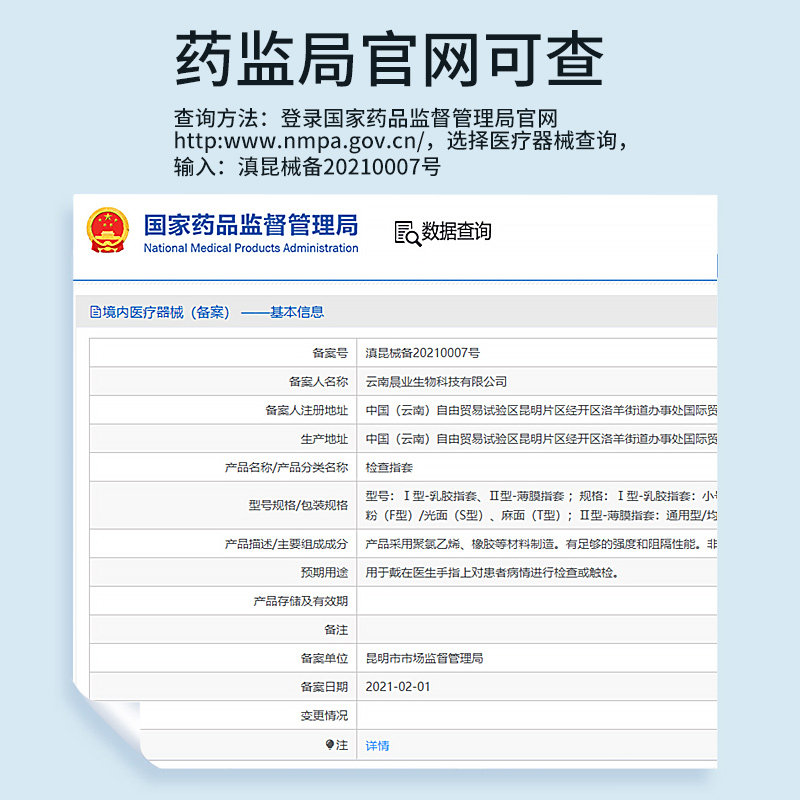Click the national emblem logo
800x800 pixels.
107,233
